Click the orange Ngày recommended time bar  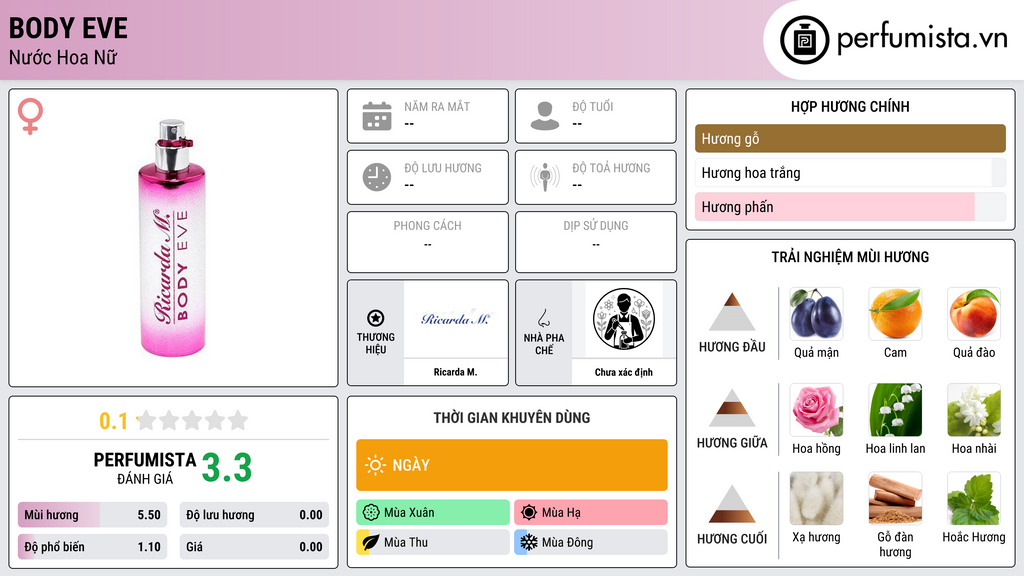[x=512, y=465]
